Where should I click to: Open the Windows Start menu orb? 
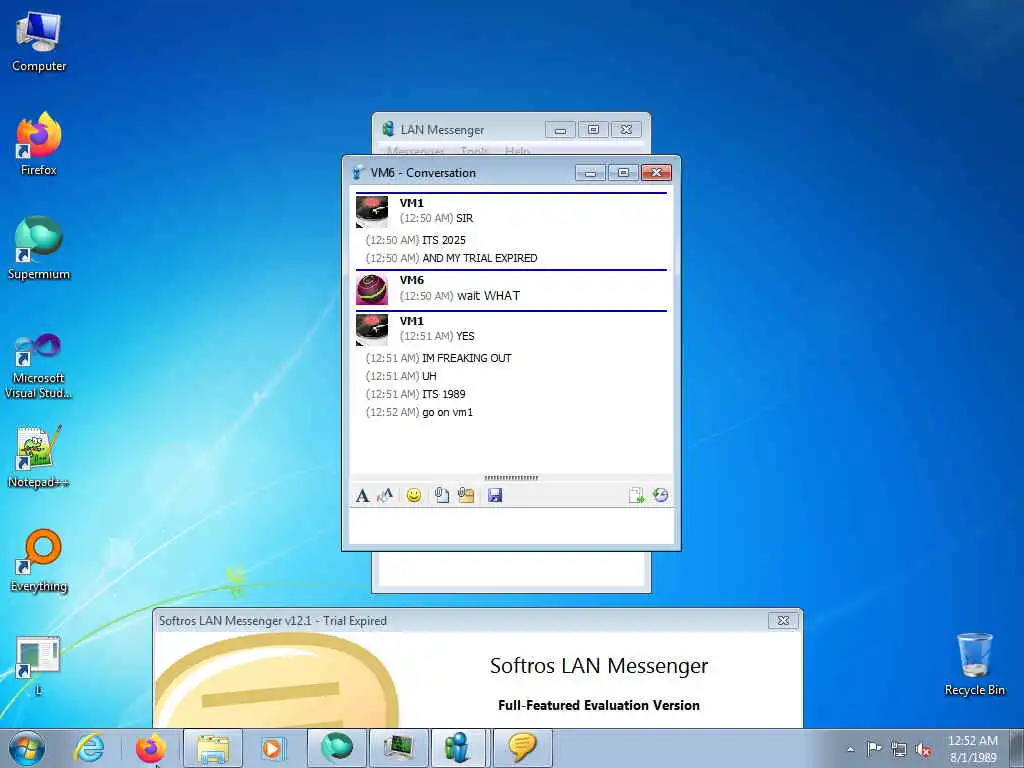point(26,748)
